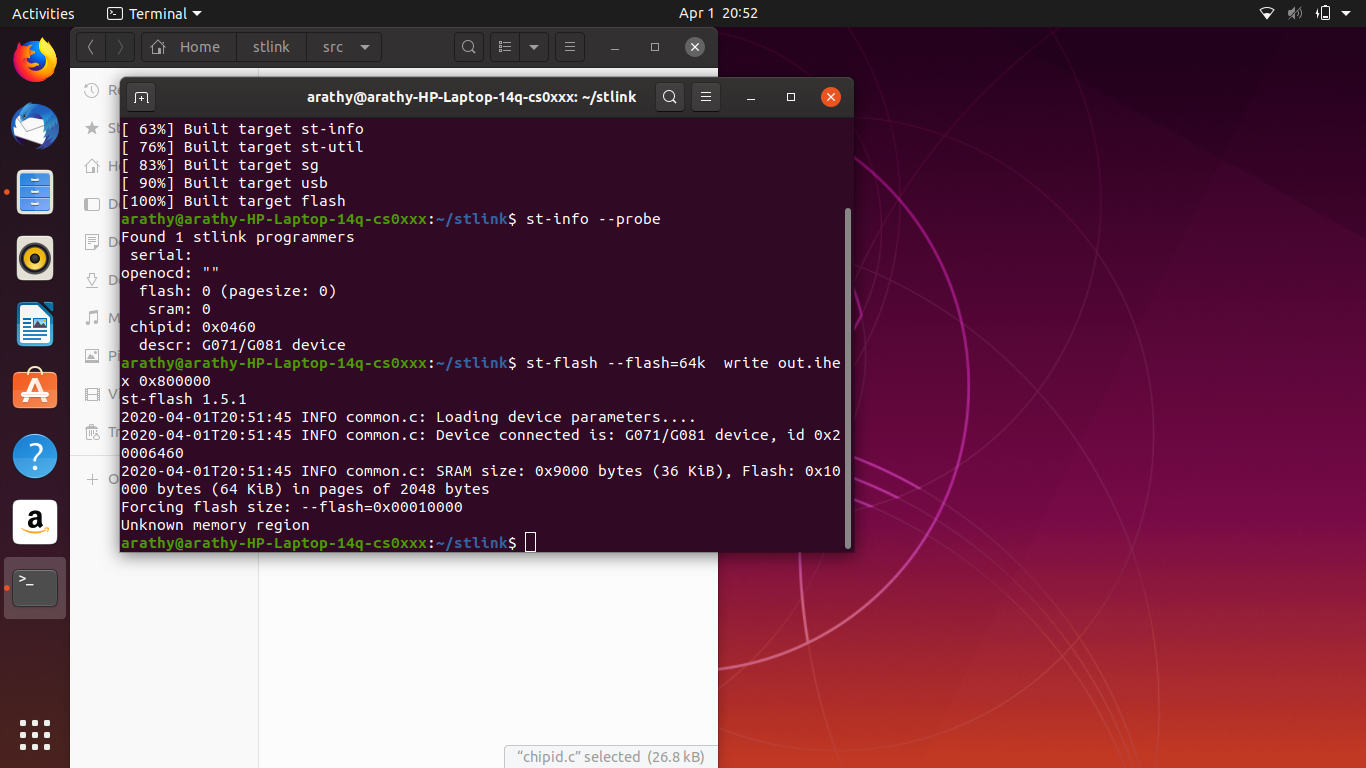Open the view options dropdown in Files

click(x=533, y=46)
